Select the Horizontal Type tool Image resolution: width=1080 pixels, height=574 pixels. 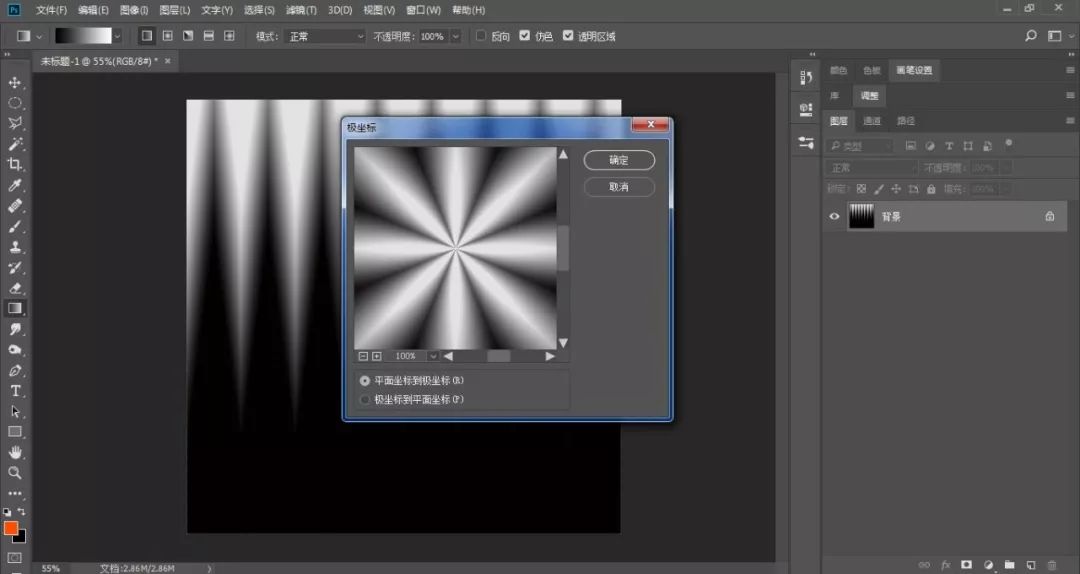coord(15,390)
